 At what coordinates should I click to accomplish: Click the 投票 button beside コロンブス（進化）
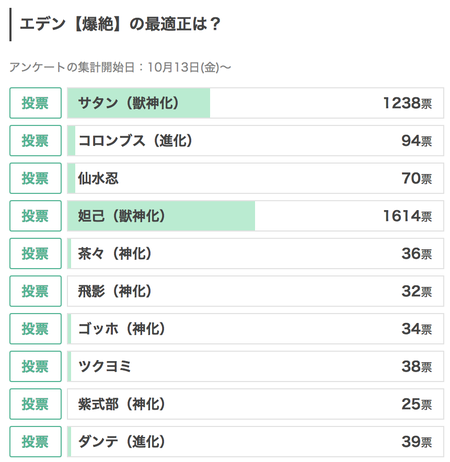click(x=35, y=141)
